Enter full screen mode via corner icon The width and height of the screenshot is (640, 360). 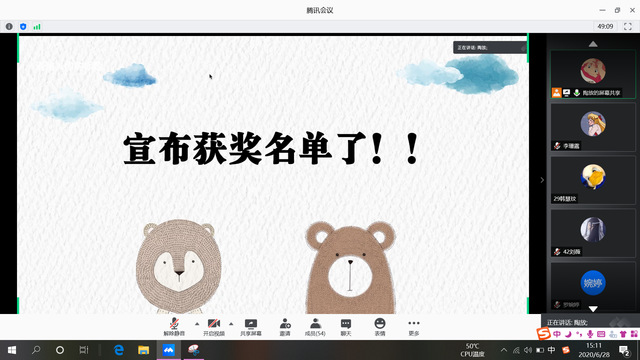coord(628,27)
